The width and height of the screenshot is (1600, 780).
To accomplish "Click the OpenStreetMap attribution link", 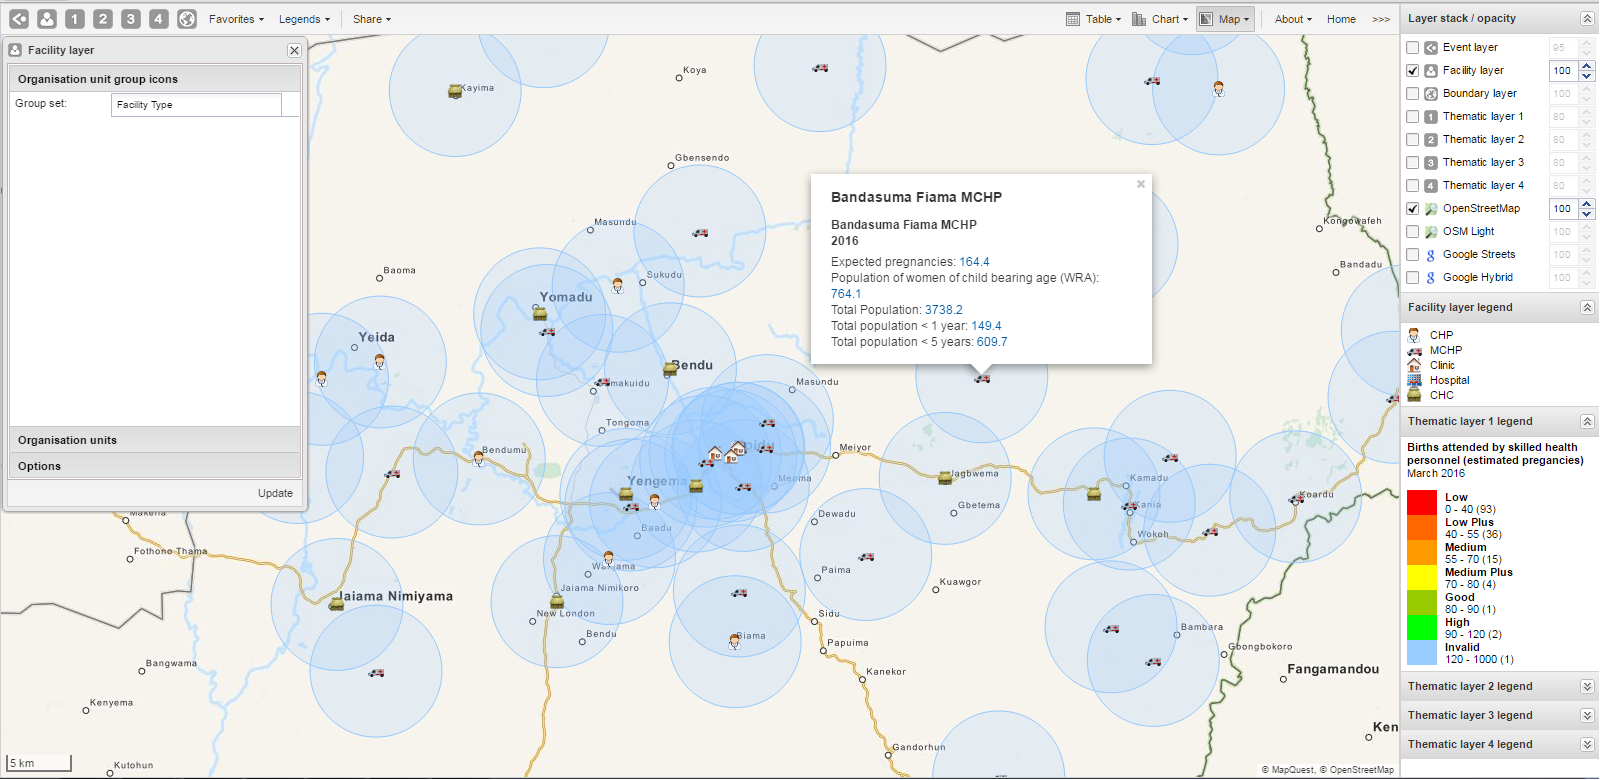I will (1362, 770).
